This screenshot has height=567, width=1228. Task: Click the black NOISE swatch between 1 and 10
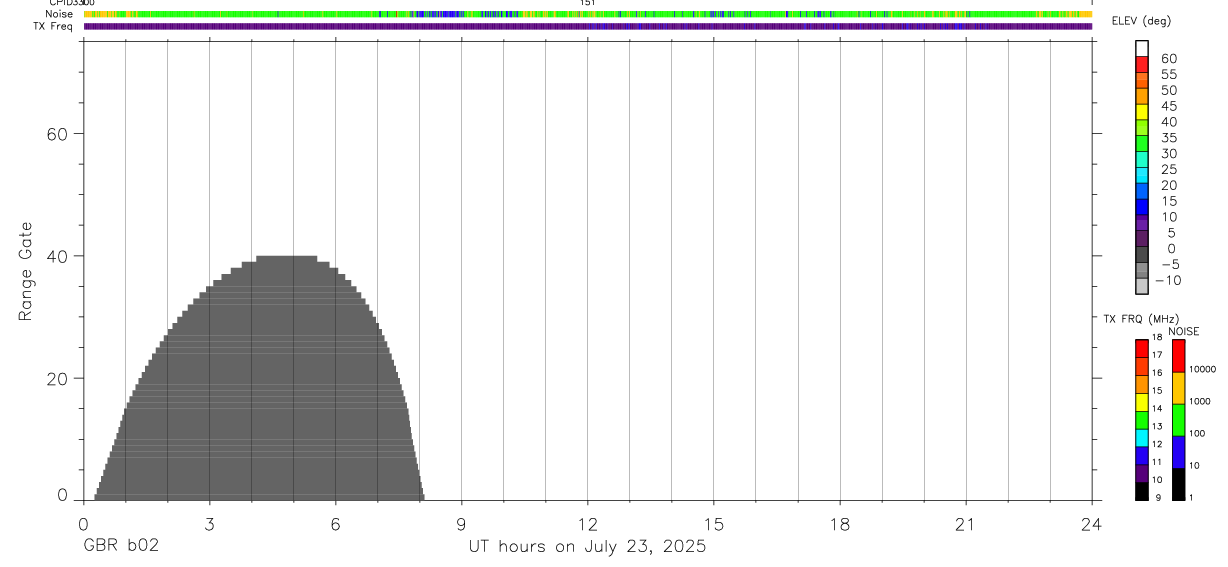(1179, 484)
